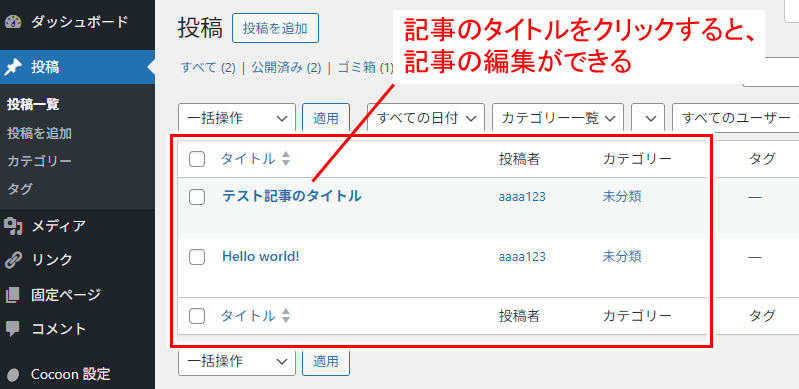Click the 投稿 page heading text
Viewport: 799px width, 389px height.
point(200,29)
